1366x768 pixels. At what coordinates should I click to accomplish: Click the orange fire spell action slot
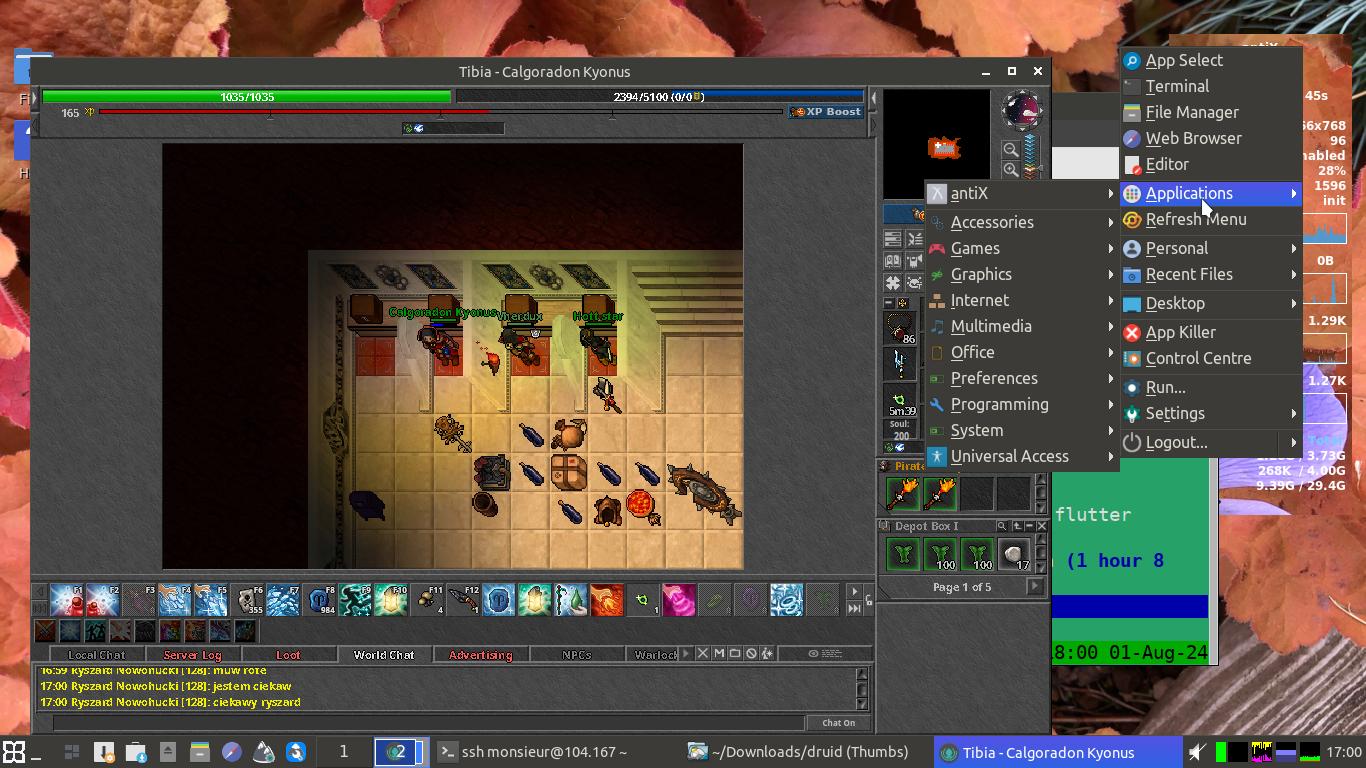607,599
